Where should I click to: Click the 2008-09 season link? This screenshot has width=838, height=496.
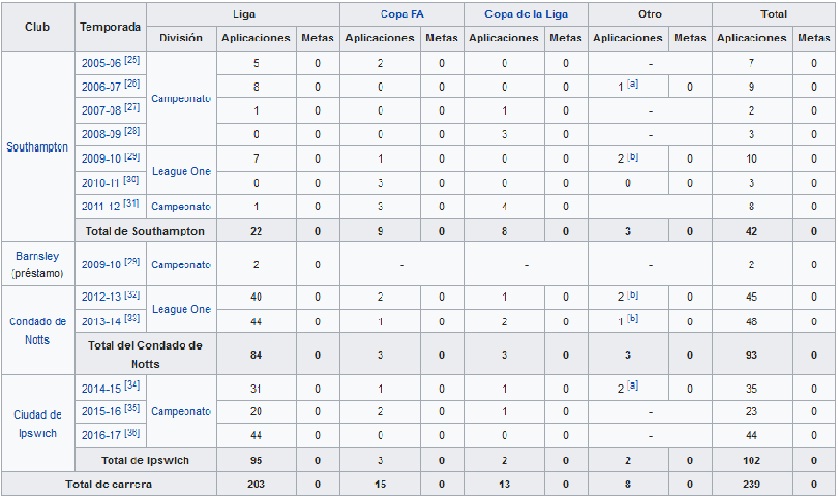click(x=102, y=135)
